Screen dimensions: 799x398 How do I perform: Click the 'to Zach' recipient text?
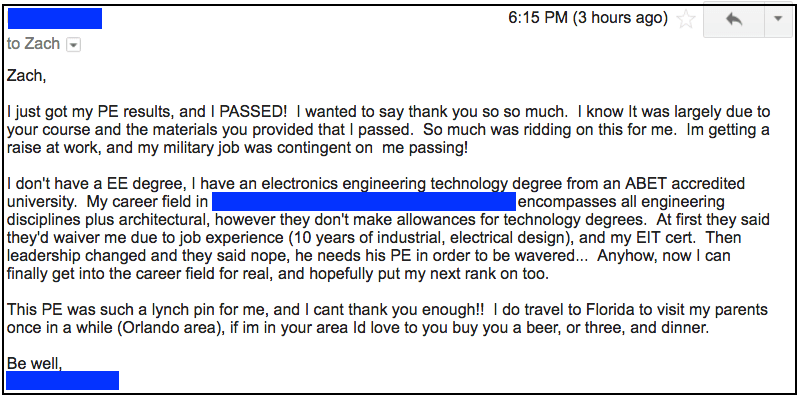click(x=33, y=44)
